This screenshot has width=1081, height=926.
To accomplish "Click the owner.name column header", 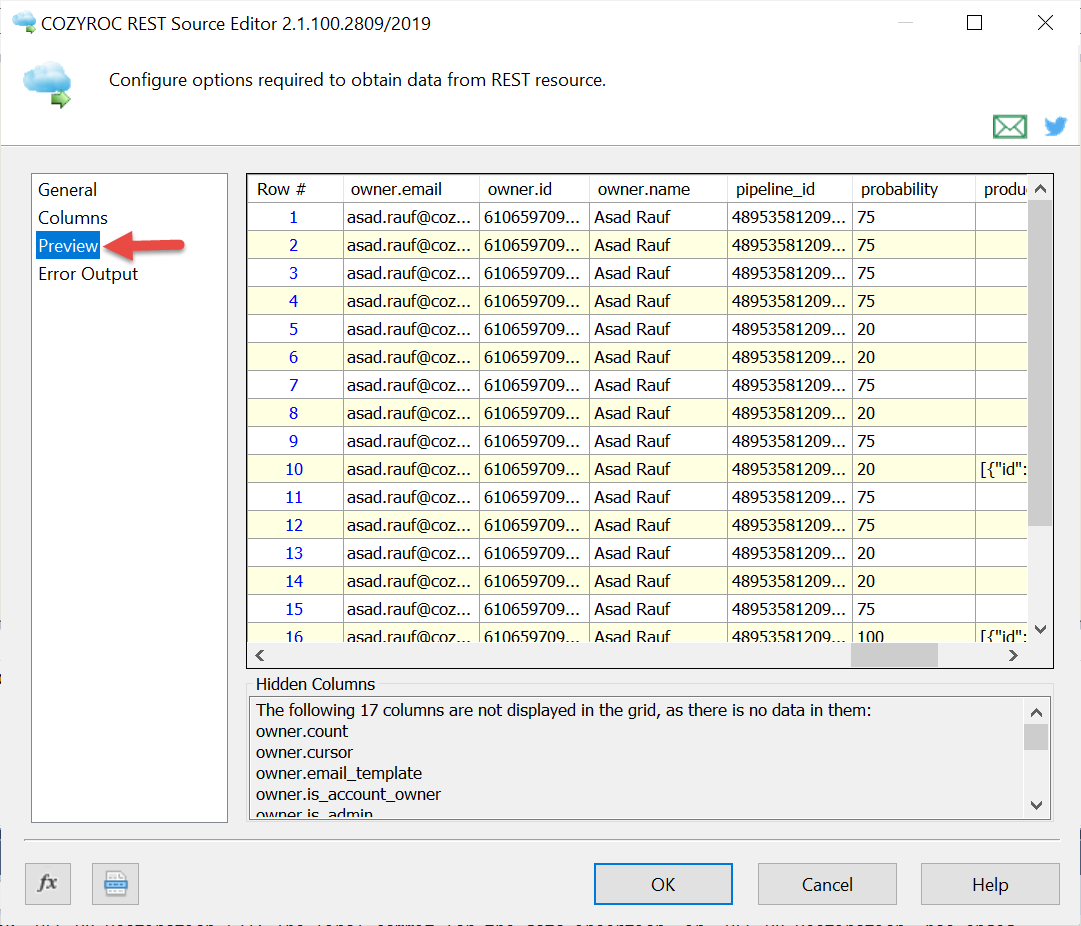I will coord(658,189).
